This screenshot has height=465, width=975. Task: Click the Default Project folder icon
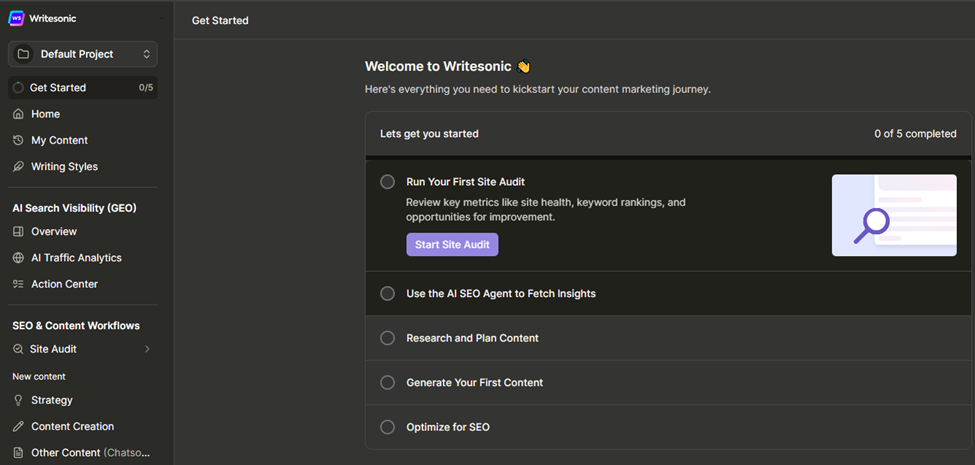(x=23, y=54)
